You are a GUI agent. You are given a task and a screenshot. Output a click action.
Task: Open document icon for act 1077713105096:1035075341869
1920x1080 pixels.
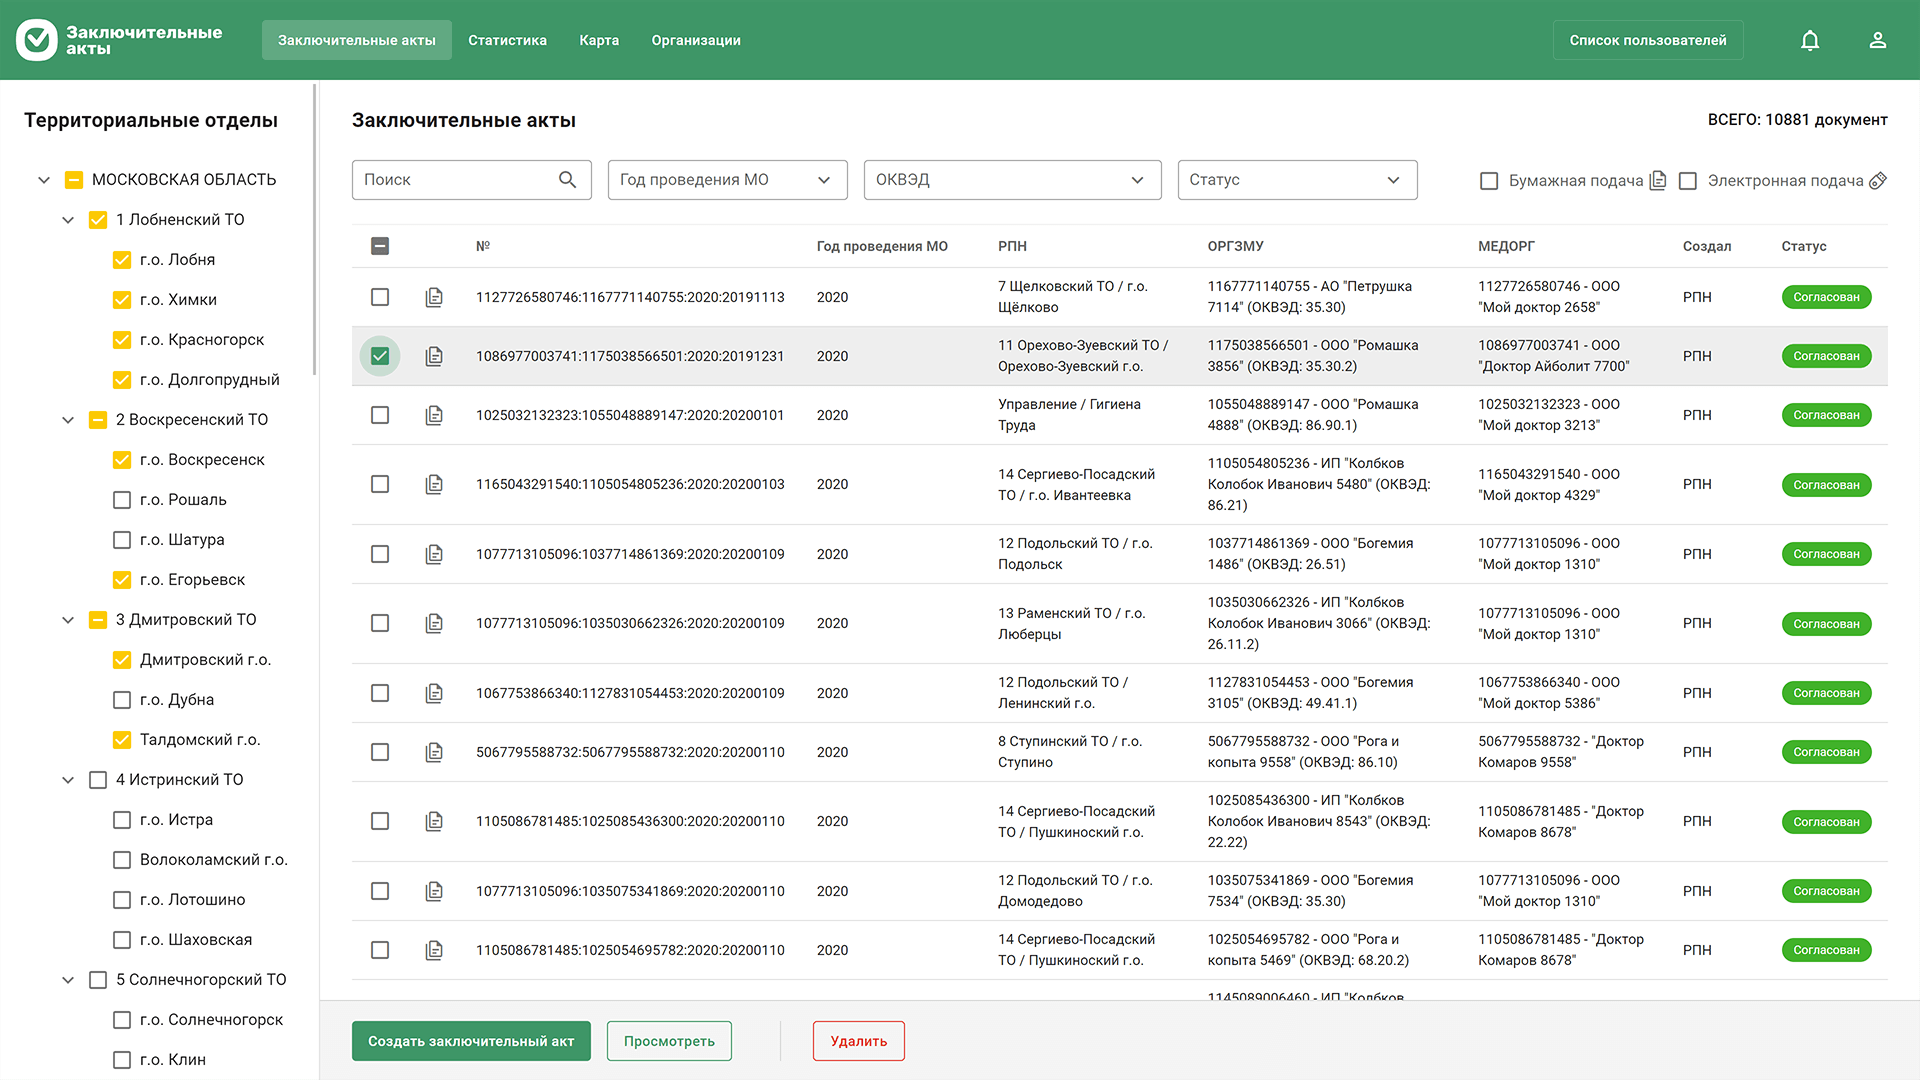tap(434, 891)
